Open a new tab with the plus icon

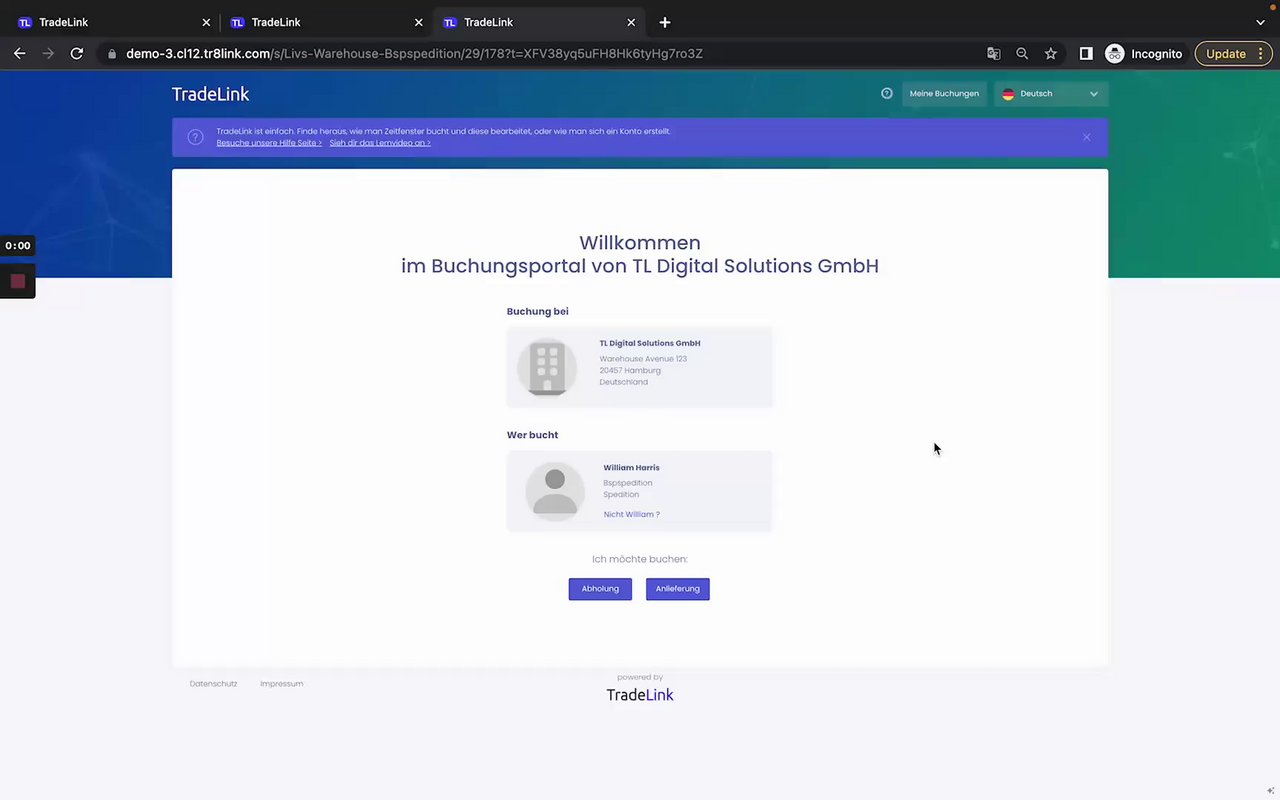665,22
